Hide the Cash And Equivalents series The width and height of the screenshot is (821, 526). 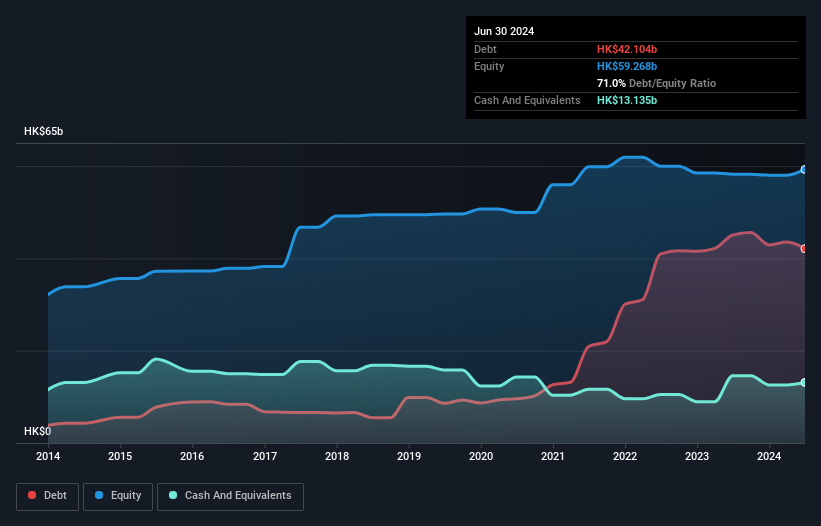point(230,496)
